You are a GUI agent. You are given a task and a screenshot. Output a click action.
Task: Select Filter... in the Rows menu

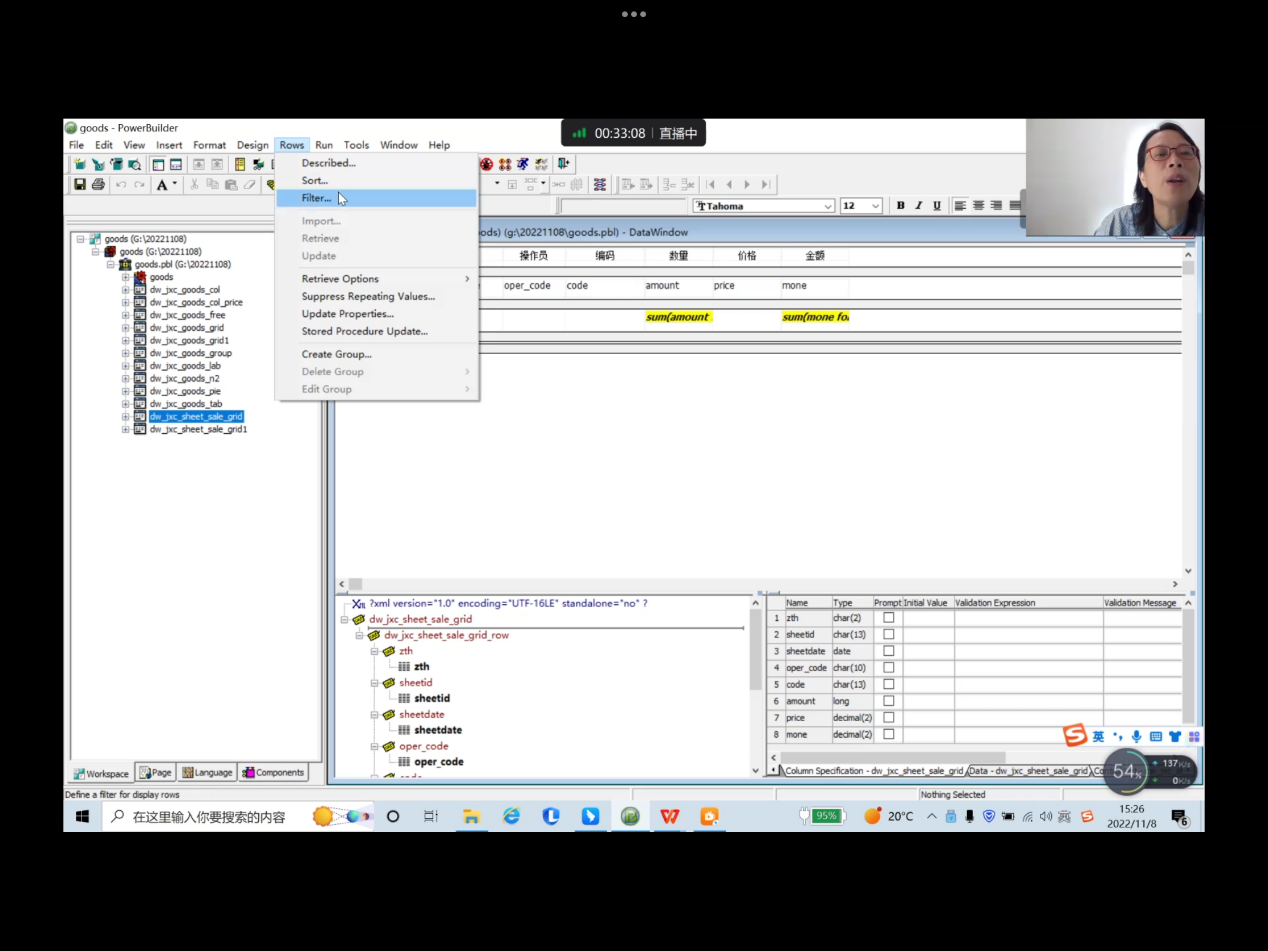tap(316, 198)
